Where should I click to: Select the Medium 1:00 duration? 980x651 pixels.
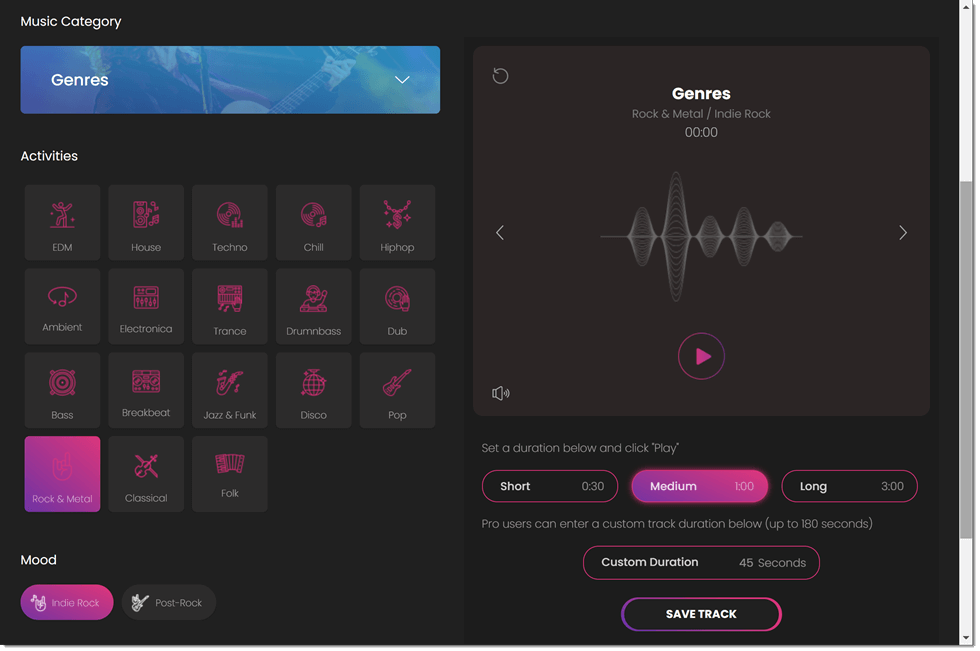pos(700,486)
